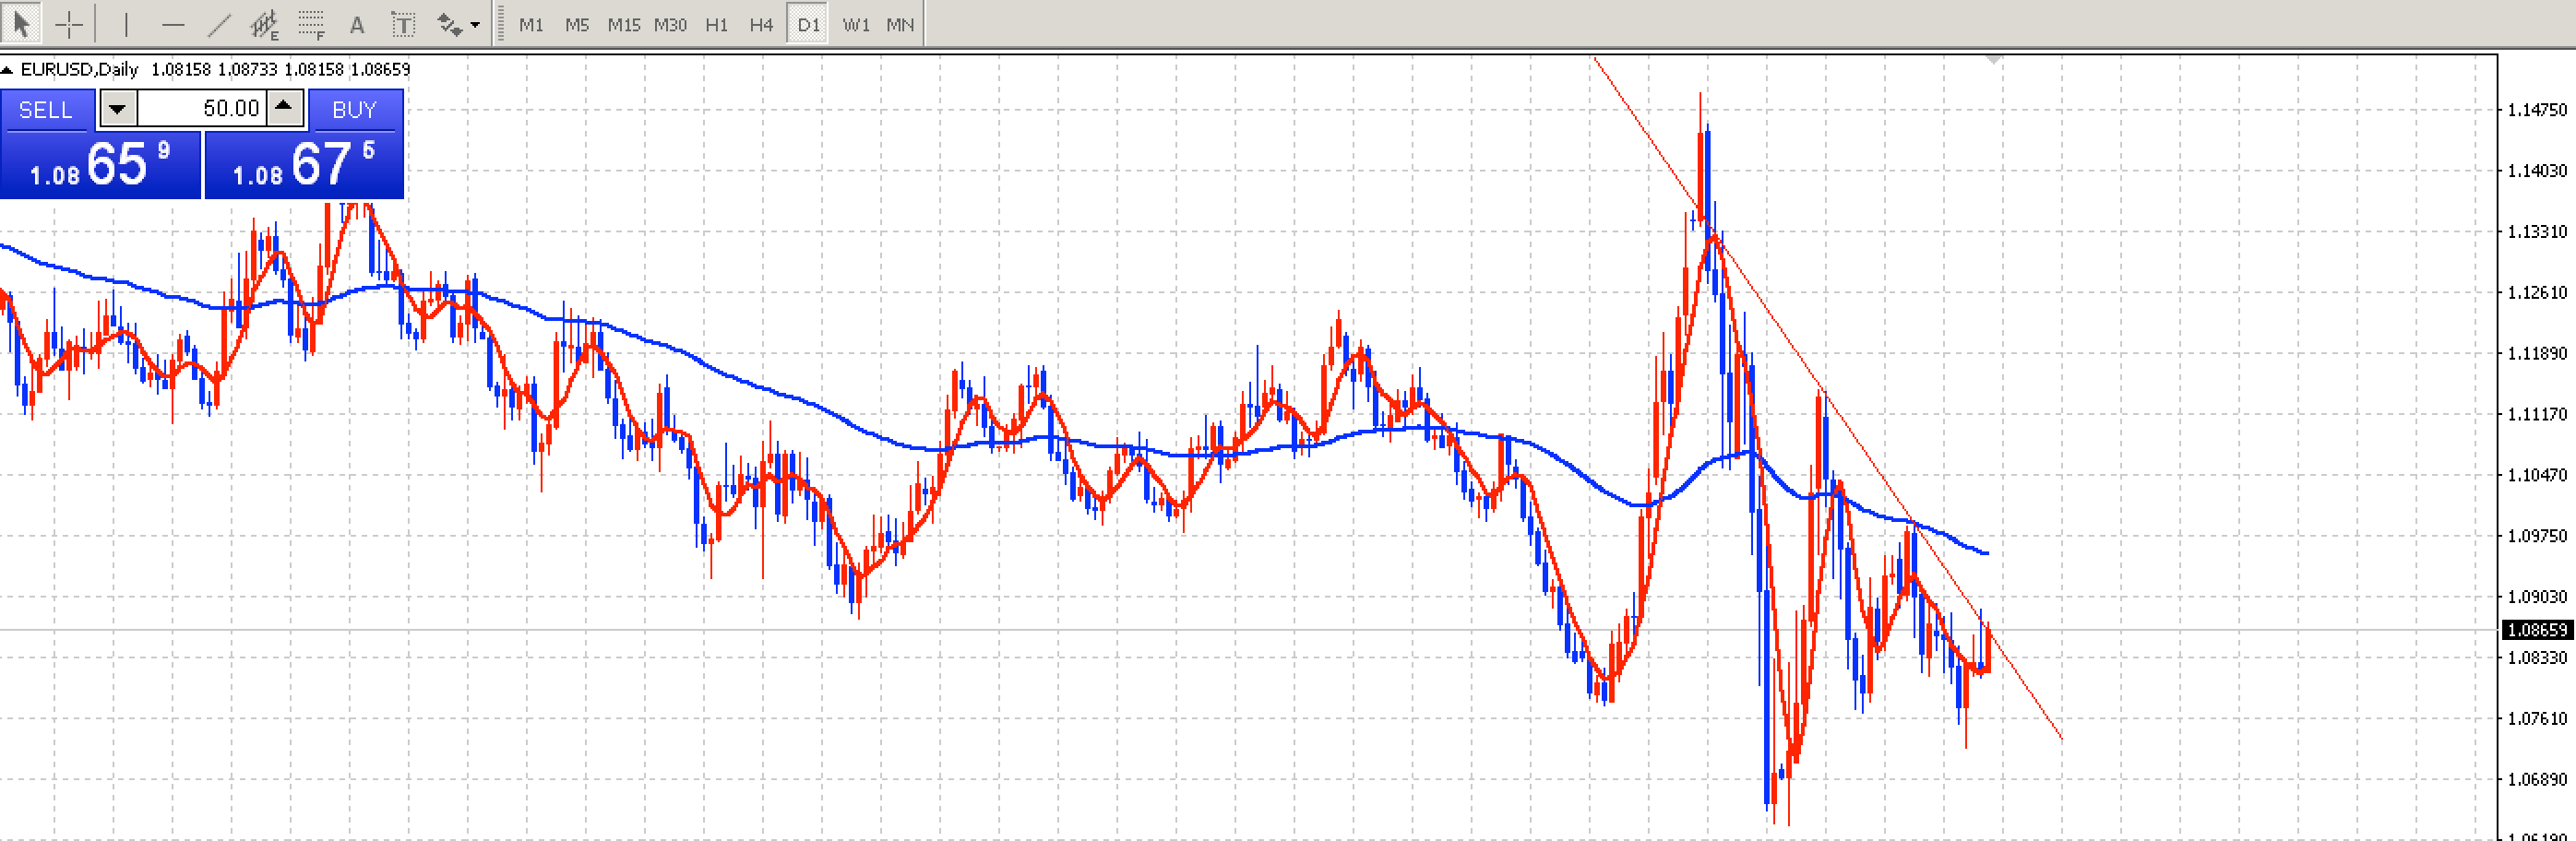This screenshot has width=2576, height=841.
Task: Click the 1.09750 price scale label
Action: 2537,536
